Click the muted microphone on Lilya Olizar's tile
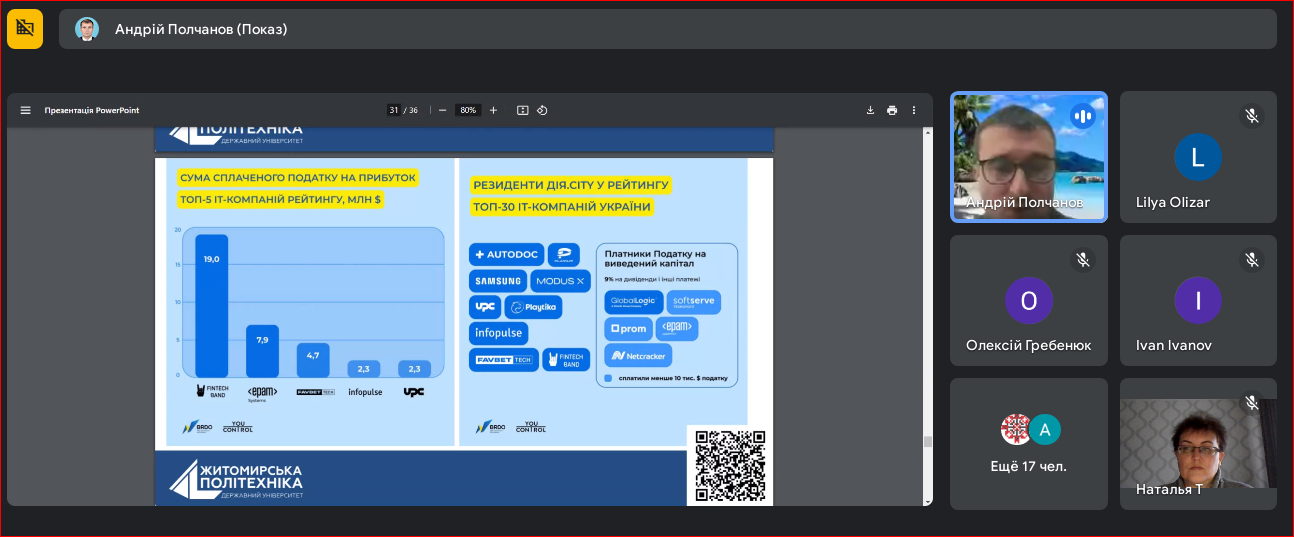 click(1251, 116)
